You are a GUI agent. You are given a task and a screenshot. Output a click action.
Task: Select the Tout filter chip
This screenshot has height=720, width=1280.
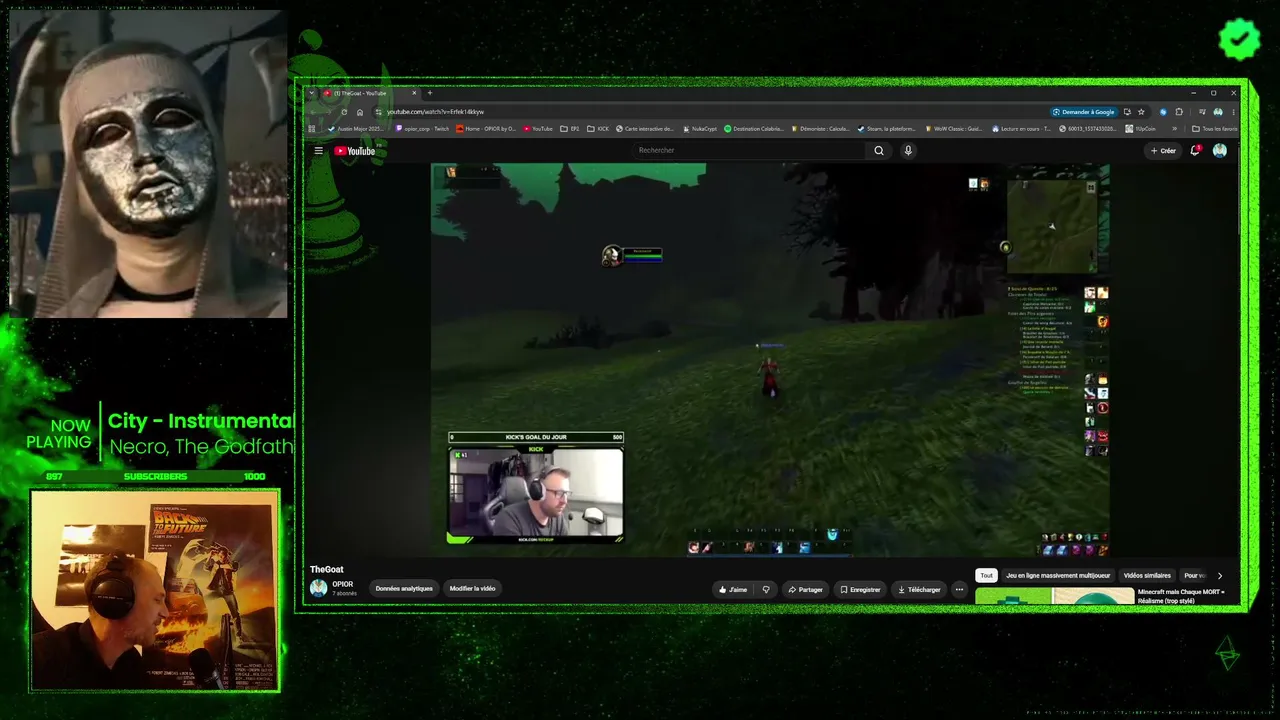986,576
